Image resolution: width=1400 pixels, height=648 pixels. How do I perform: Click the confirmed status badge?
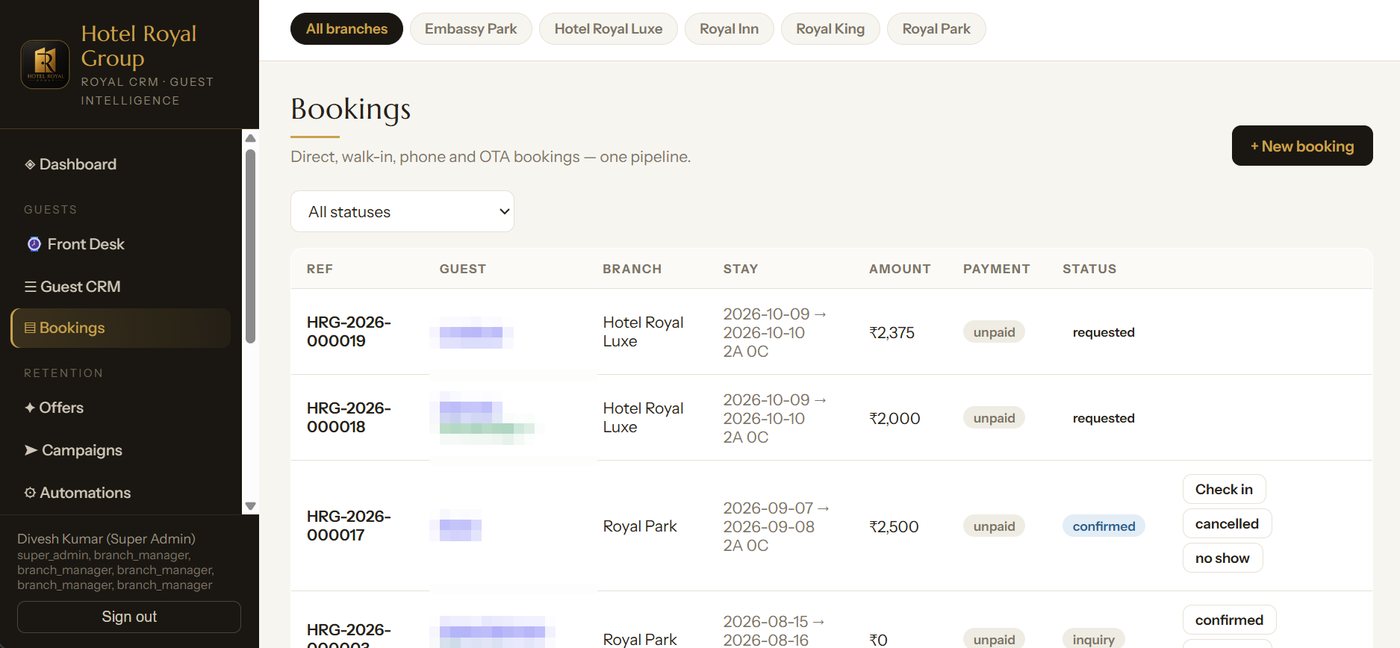click(1104, 526)
